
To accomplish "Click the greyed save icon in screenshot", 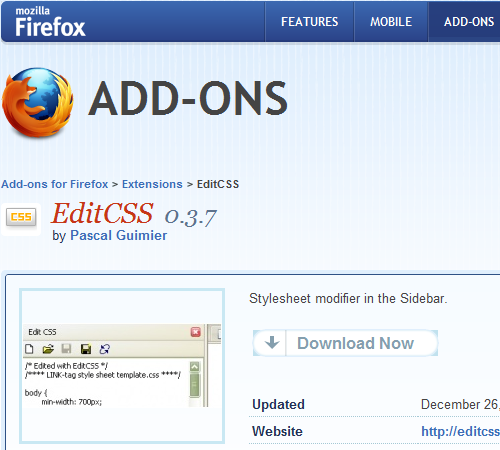I will [x=66, y=349].
